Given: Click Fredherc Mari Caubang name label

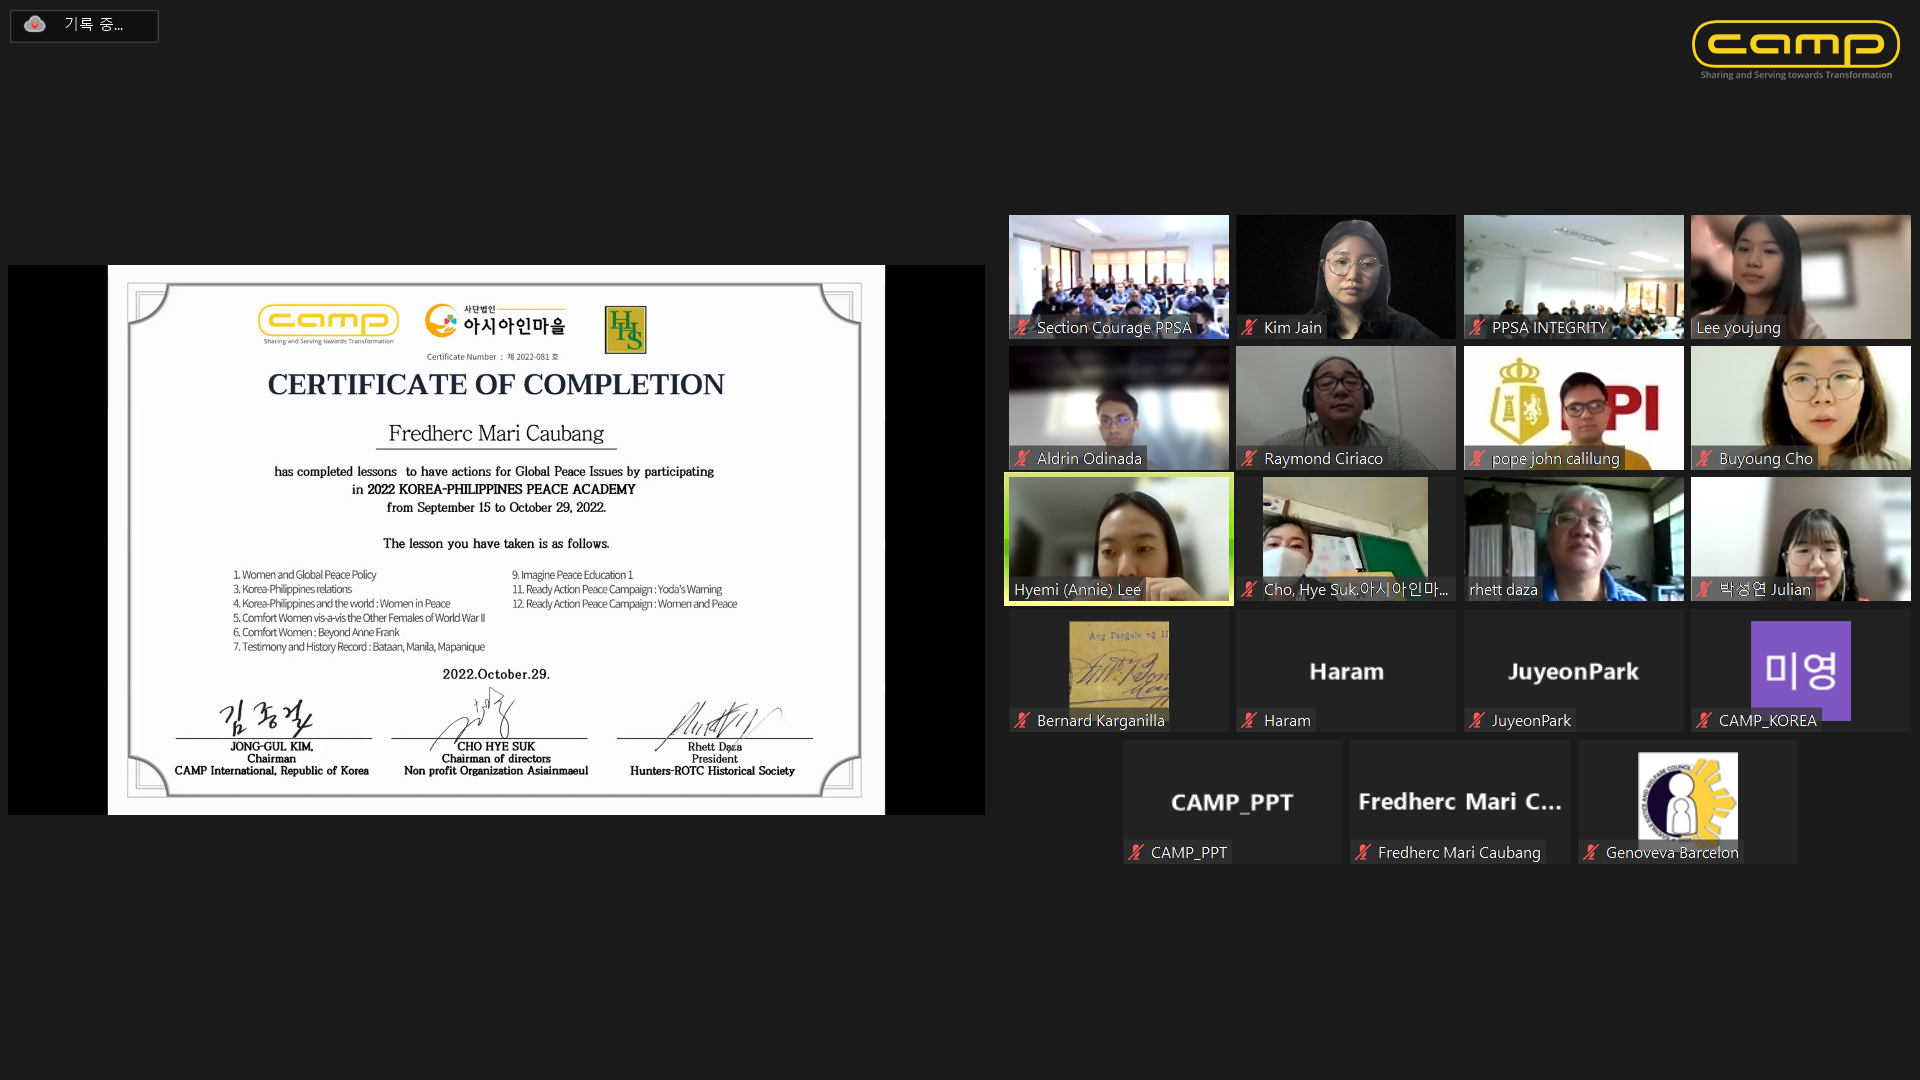Looking at the screenshot, I should pos(1458,853).
